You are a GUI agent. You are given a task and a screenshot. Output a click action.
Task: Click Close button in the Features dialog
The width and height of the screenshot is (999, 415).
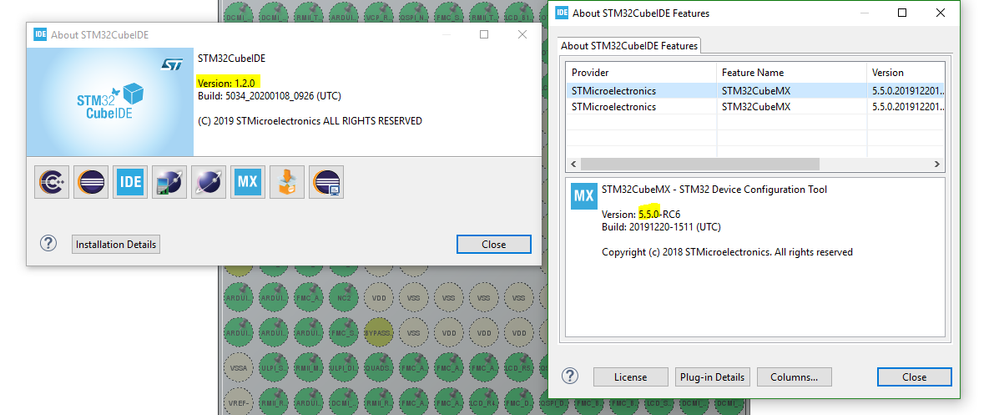(914, 377)
